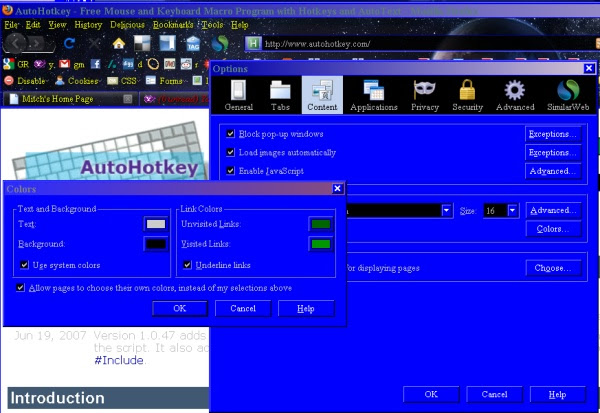Click the SimilarWeb toolbar icon
This screenshot has width=600, height=413.
[x=220, y=44]
